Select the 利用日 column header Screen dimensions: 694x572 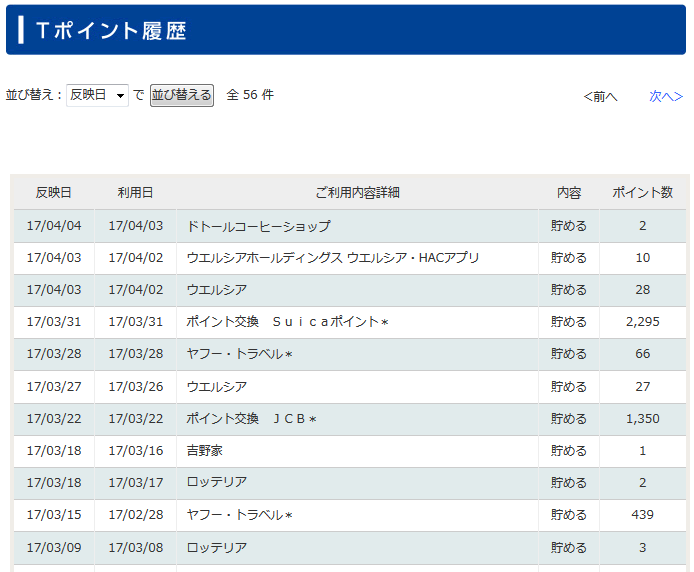click(135, 193)
